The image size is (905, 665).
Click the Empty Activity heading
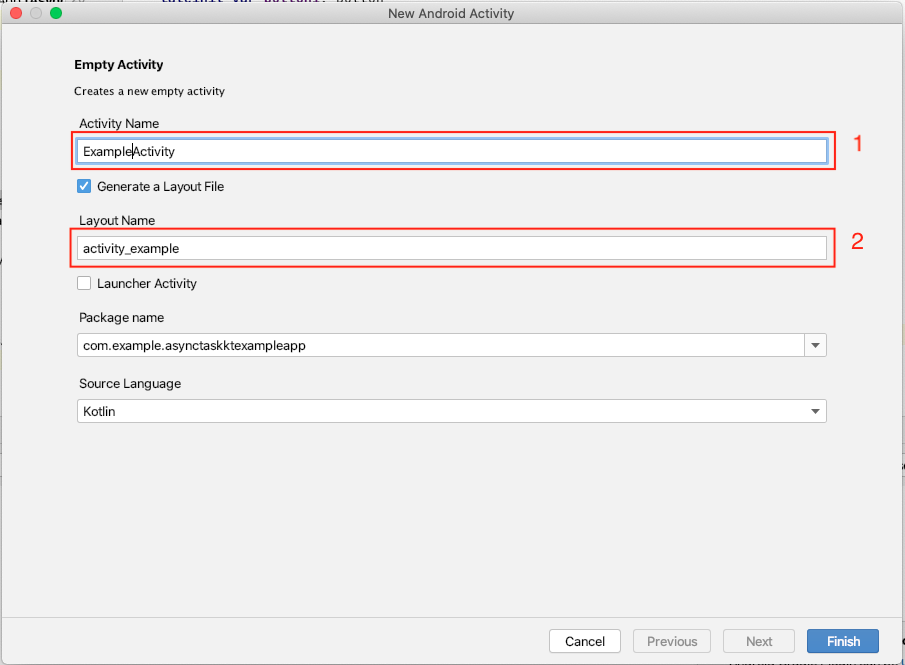tap(118, 64)
